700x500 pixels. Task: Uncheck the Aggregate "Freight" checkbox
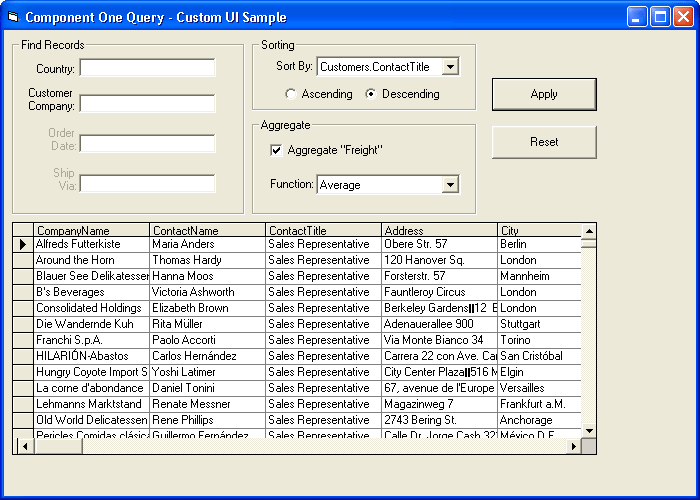pyautogui.click(x=276, y=150)
